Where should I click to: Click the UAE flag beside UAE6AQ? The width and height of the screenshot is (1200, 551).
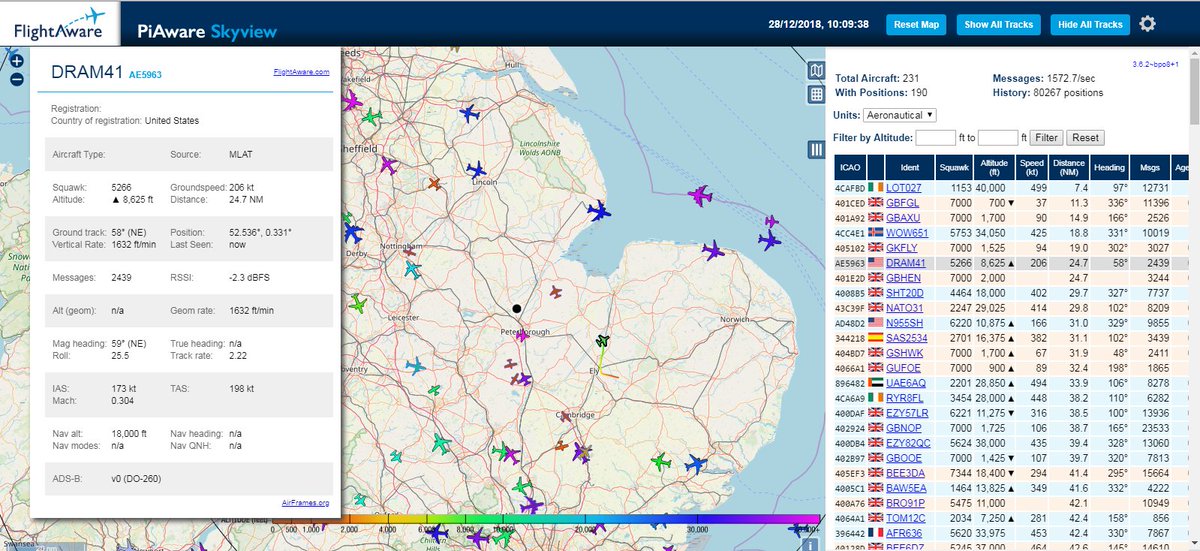click(877, 382)
